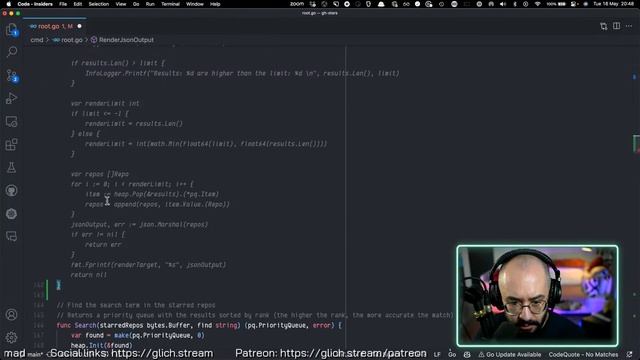
Task: Click the webcam overlay video
Action: point(537,296)
